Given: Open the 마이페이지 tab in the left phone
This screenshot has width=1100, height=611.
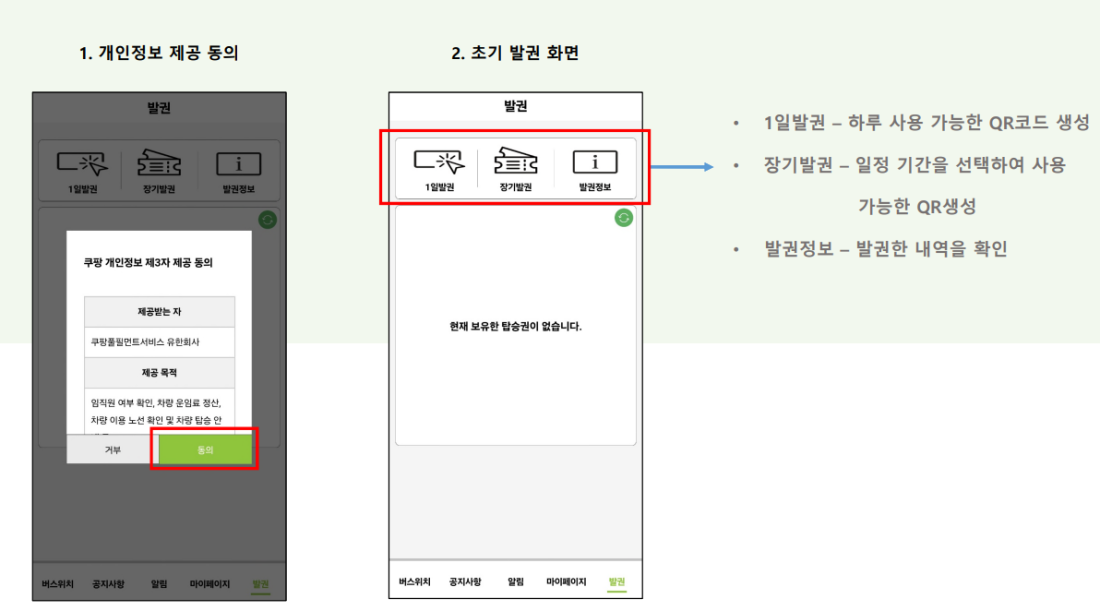Looking at the screenshot, I should coord(210,584).
